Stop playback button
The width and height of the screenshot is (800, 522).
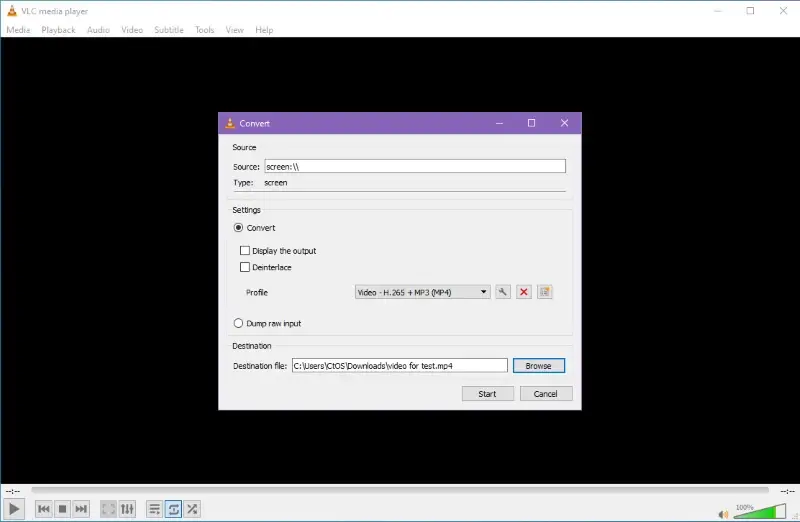coord(62,509)
